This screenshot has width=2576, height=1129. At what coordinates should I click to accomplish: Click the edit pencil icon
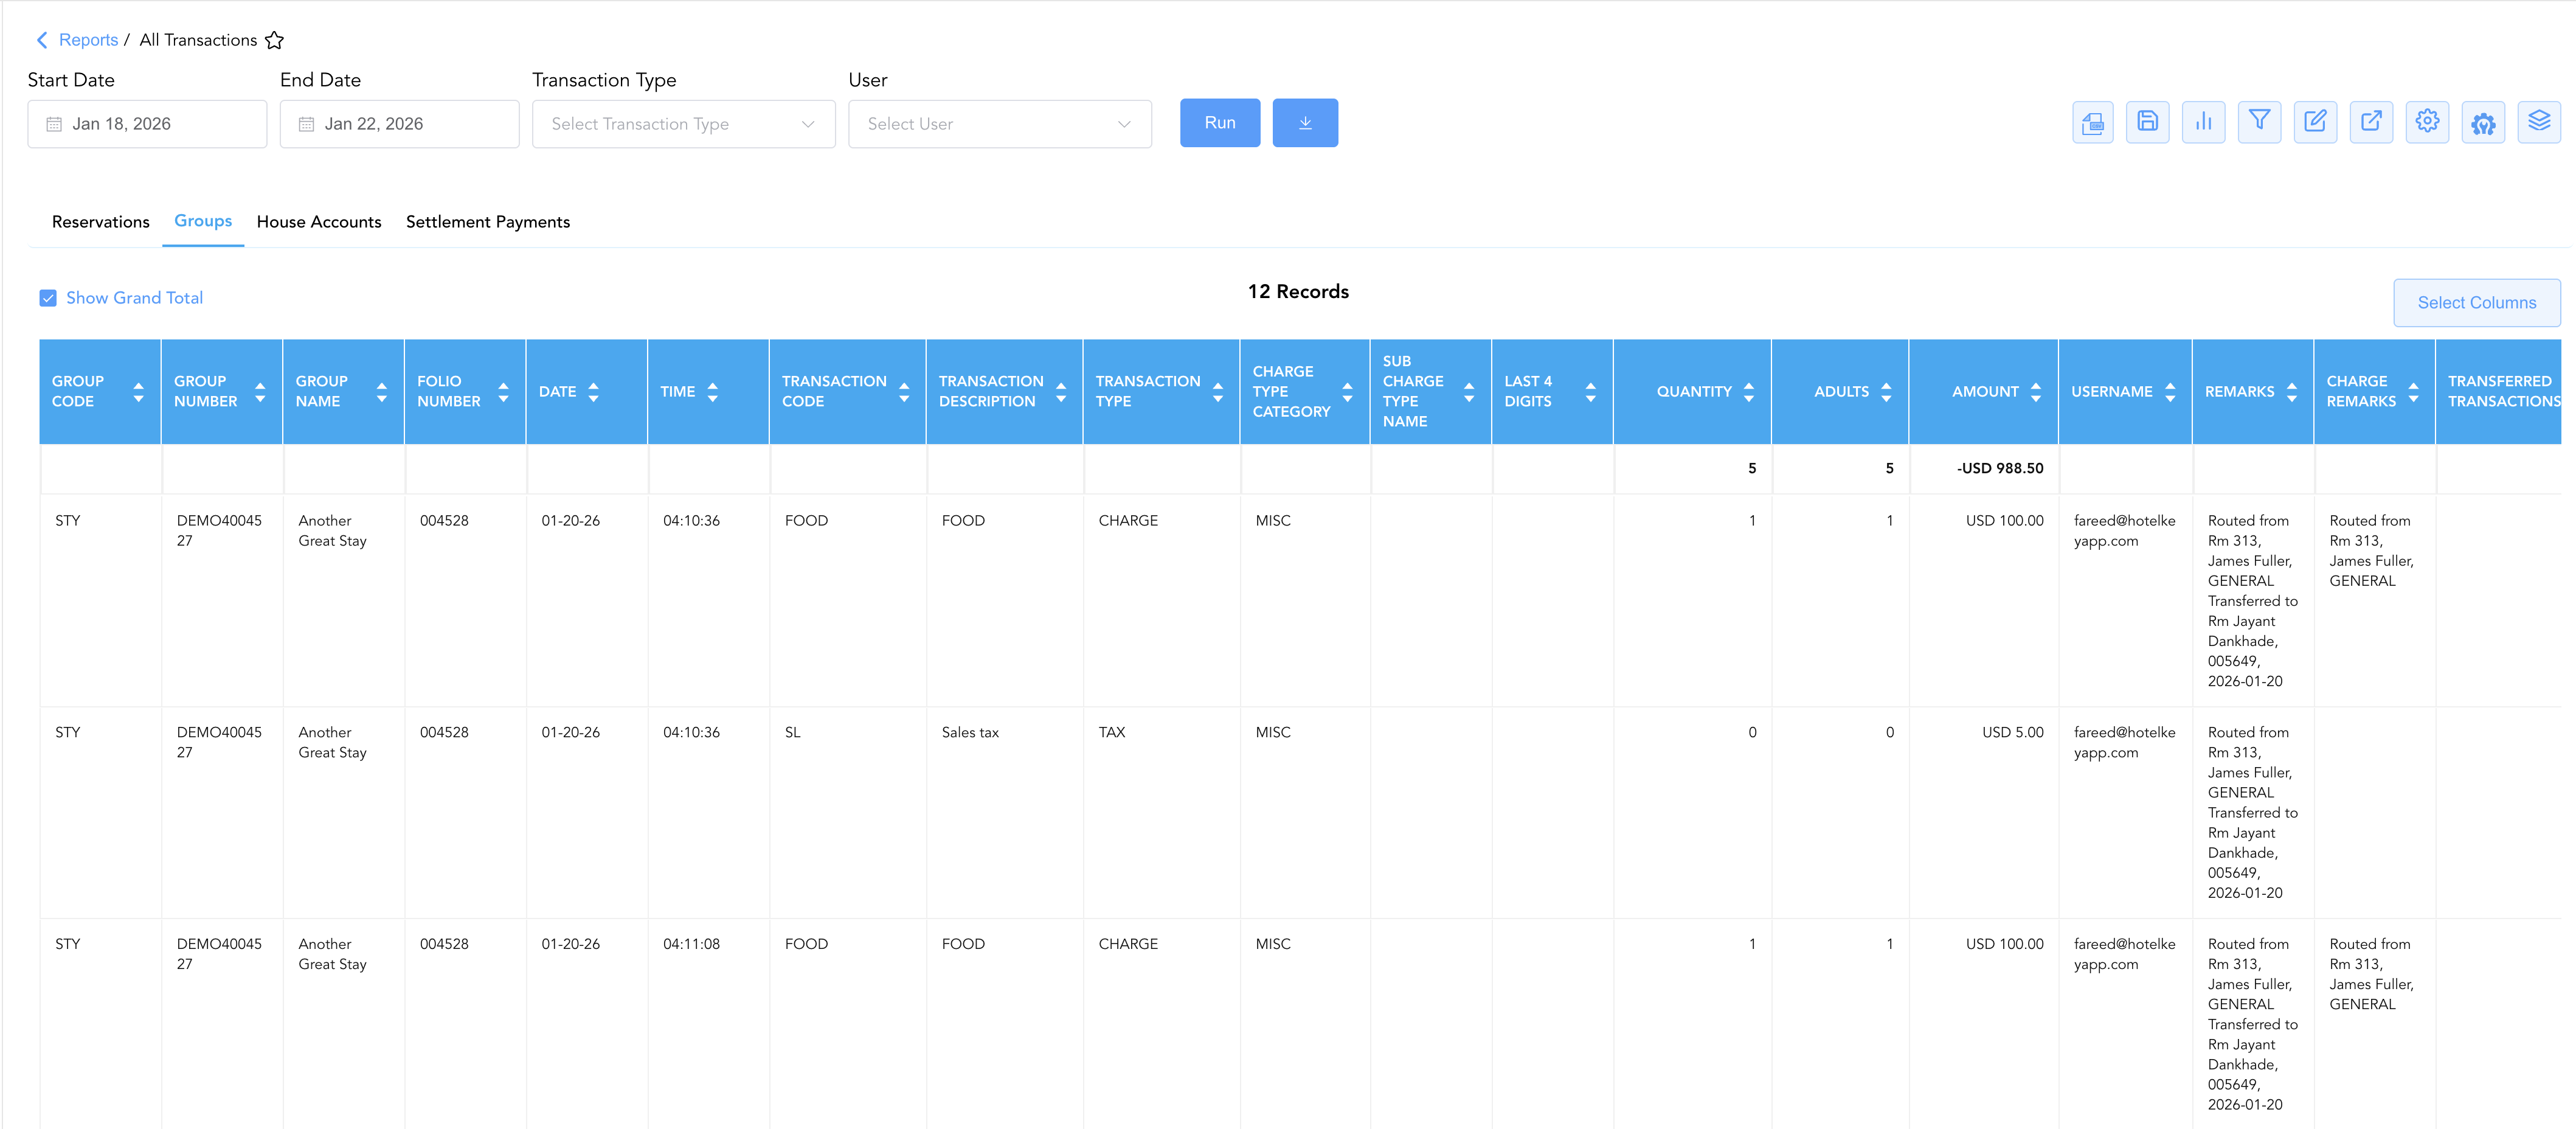tap(2315, 123)
